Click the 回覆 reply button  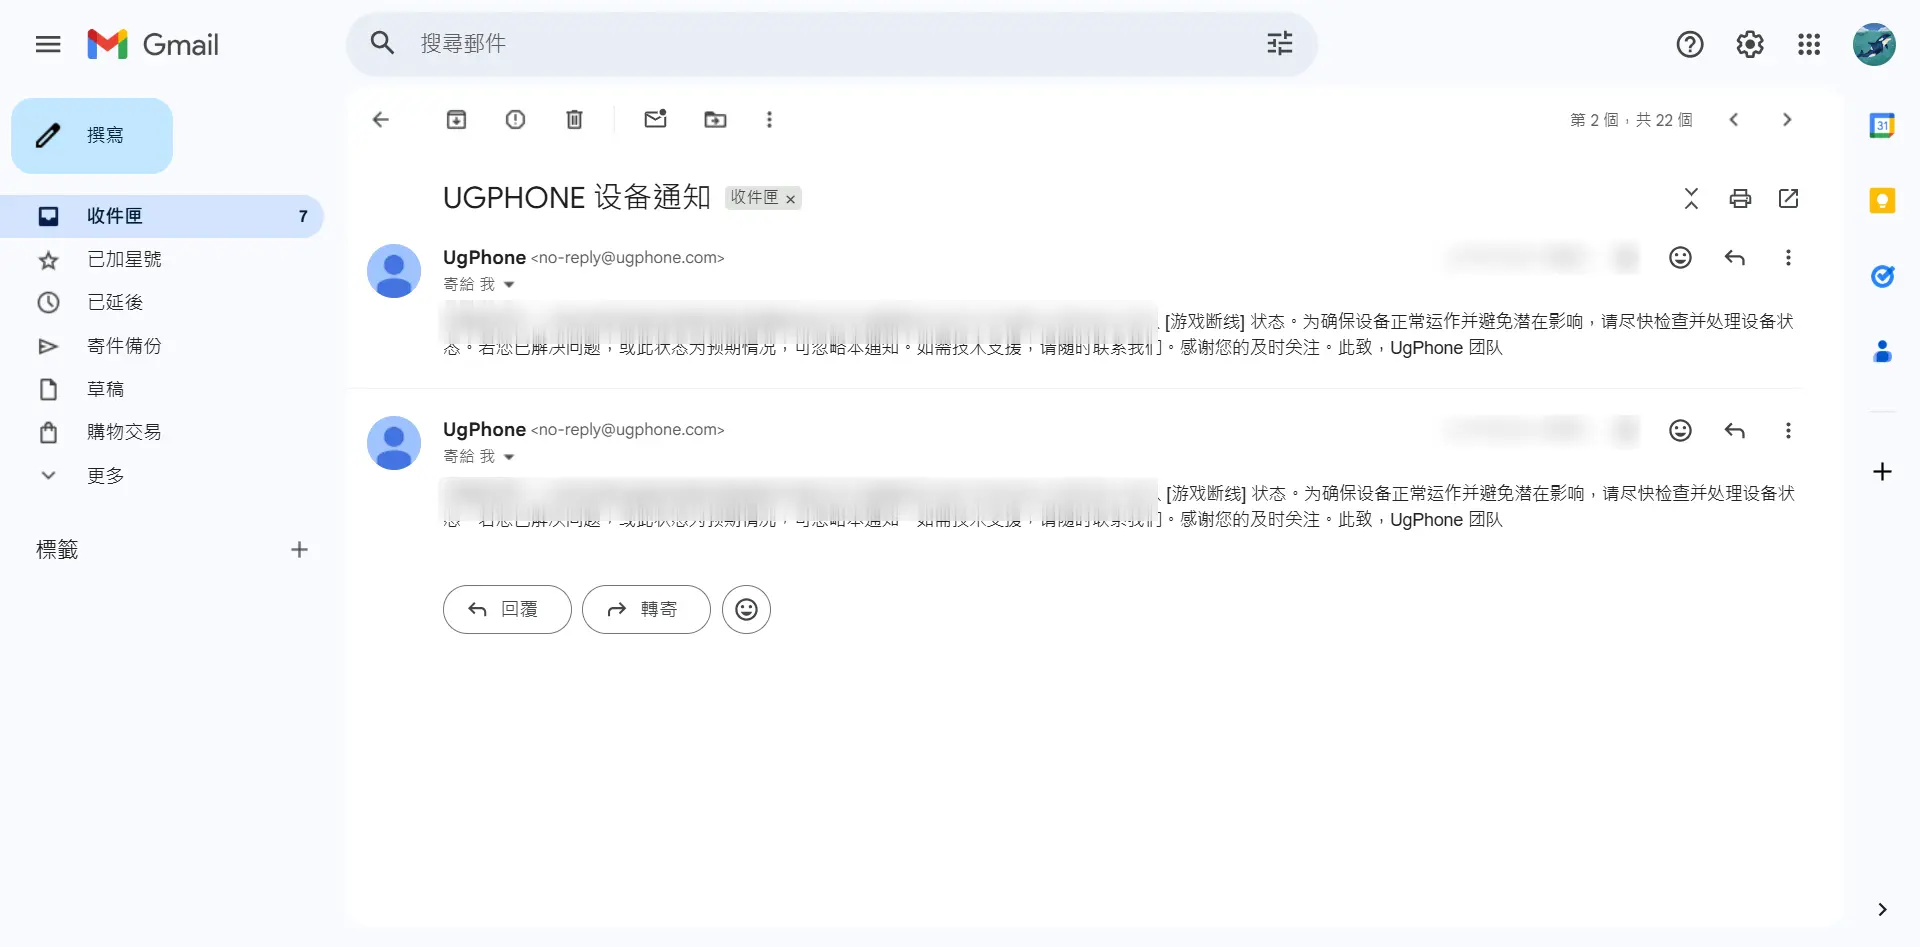(507, 609)
